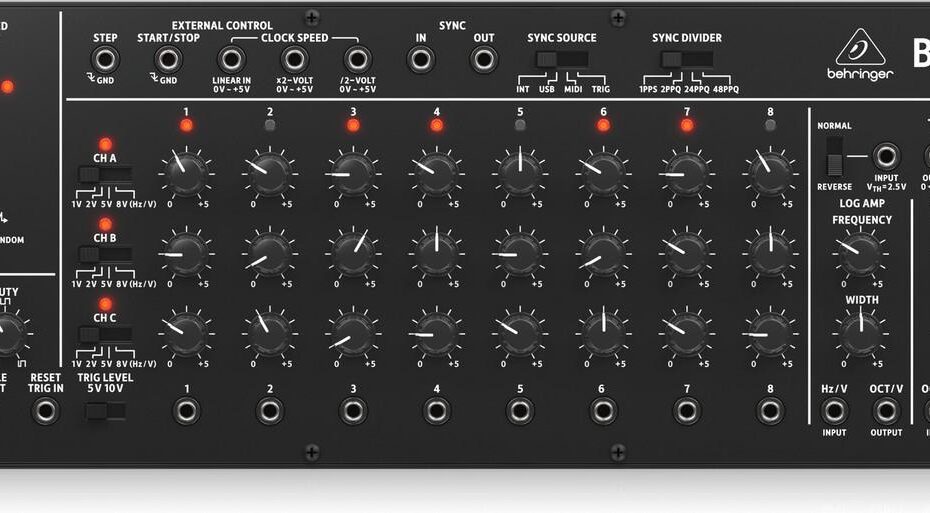Click the step 4 output jack

(437, 410)
